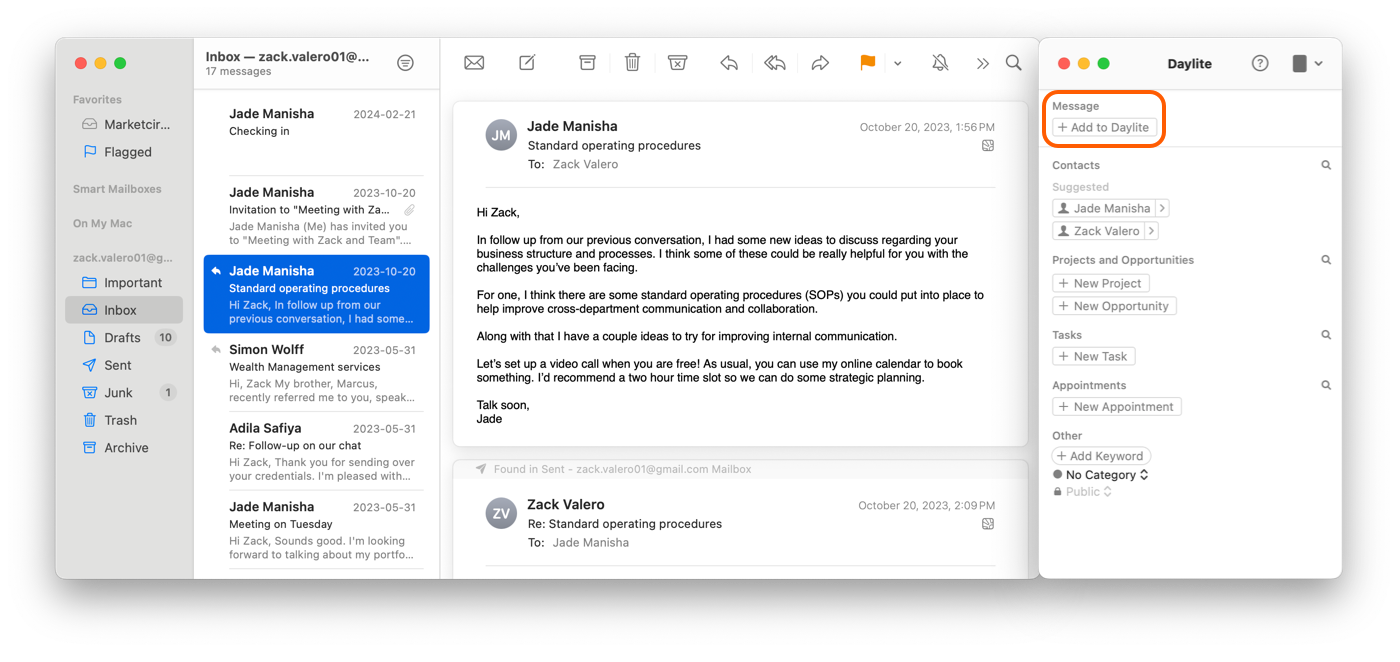Viewport: 1400px width, 662px height.
Task: Toggle the orange flag on message
Action: 867,63
